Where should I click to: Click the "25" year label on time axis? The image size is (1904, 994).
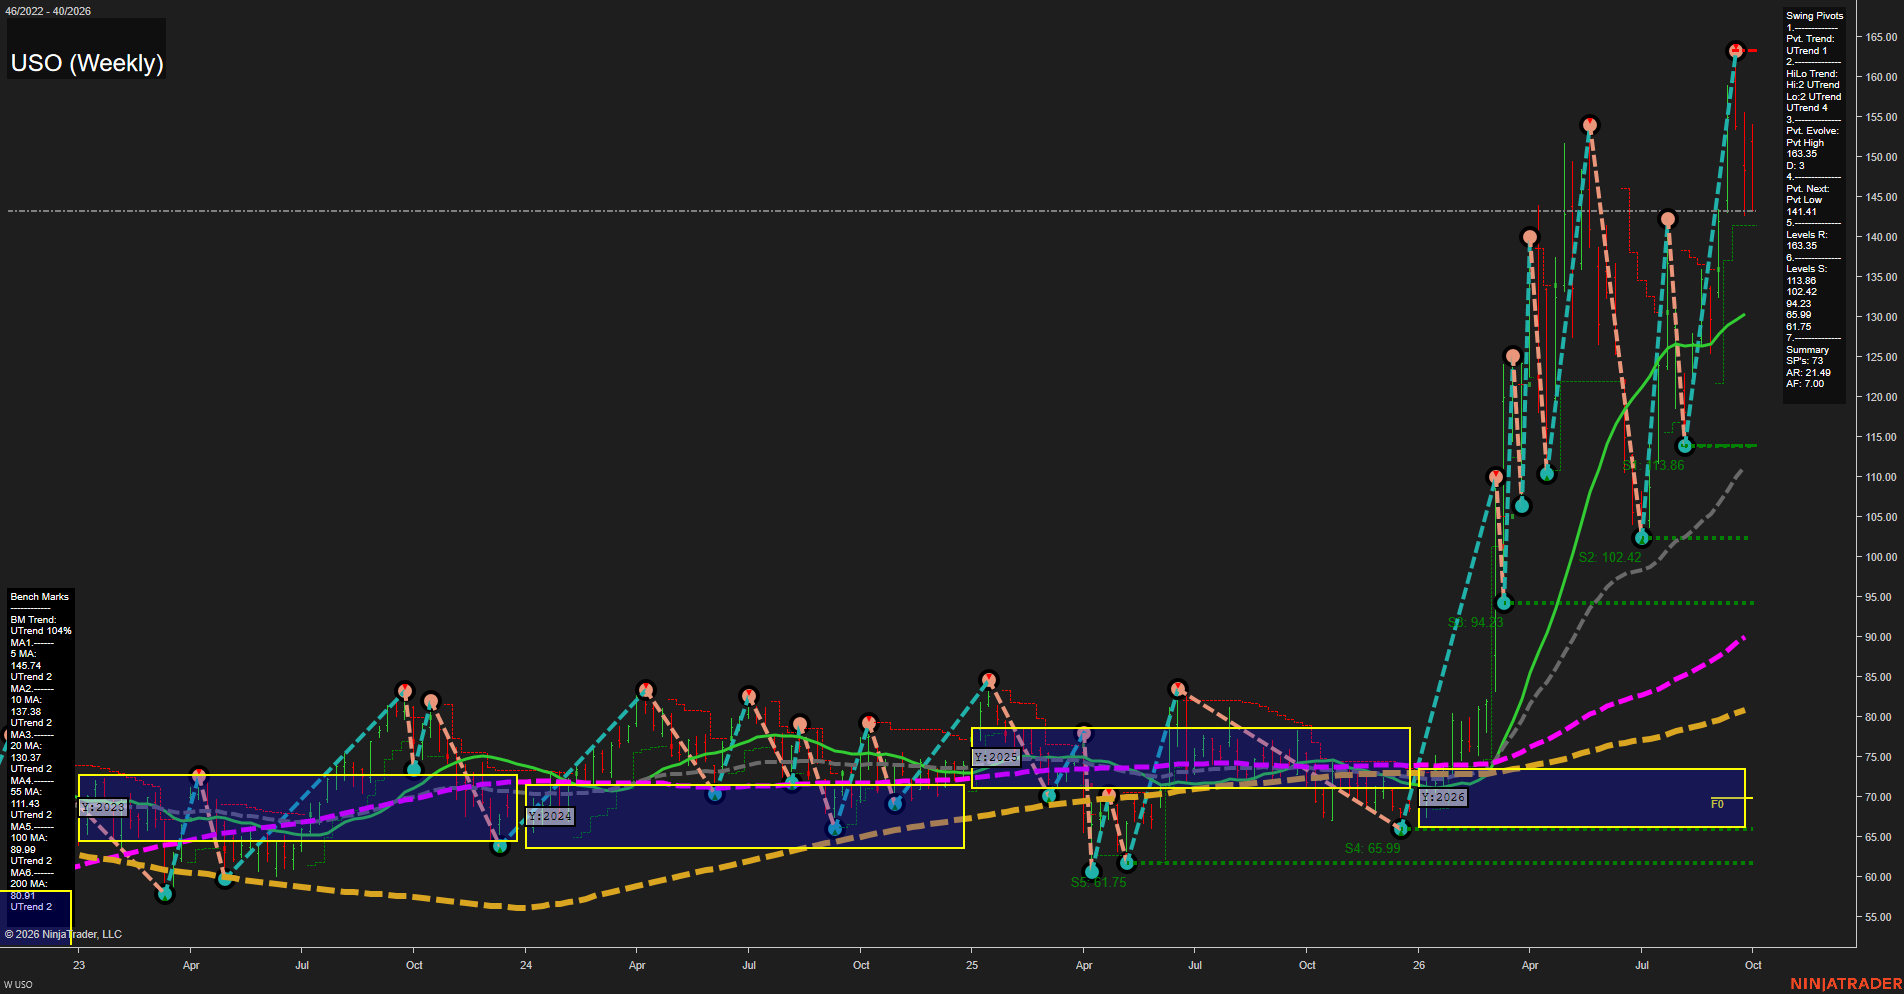pos(972,965)
